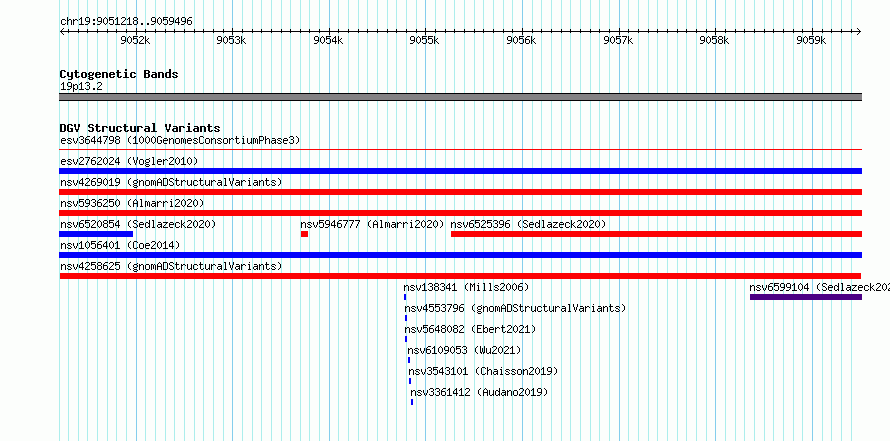Click the 9052k ruler tick label
The image size is (890, 441).
click(135, 40)
